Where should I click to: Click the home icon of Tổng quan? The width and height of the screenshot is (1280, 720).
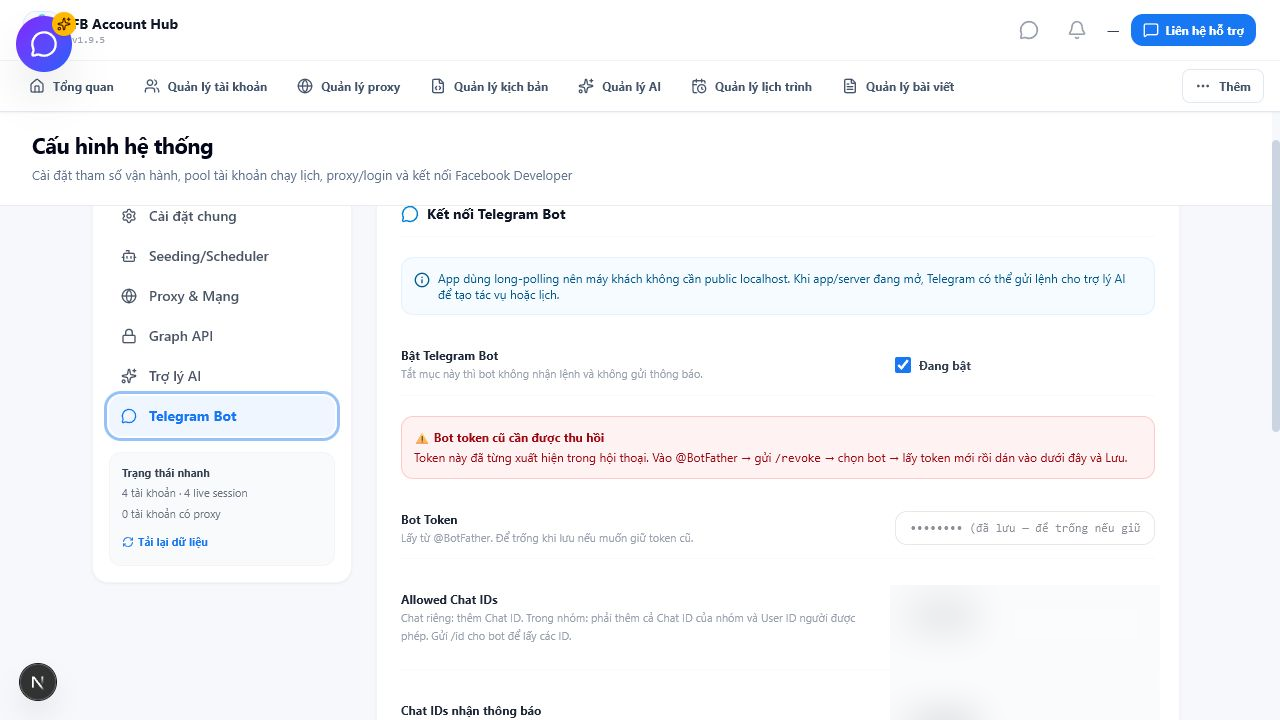(x=37, y=86)
